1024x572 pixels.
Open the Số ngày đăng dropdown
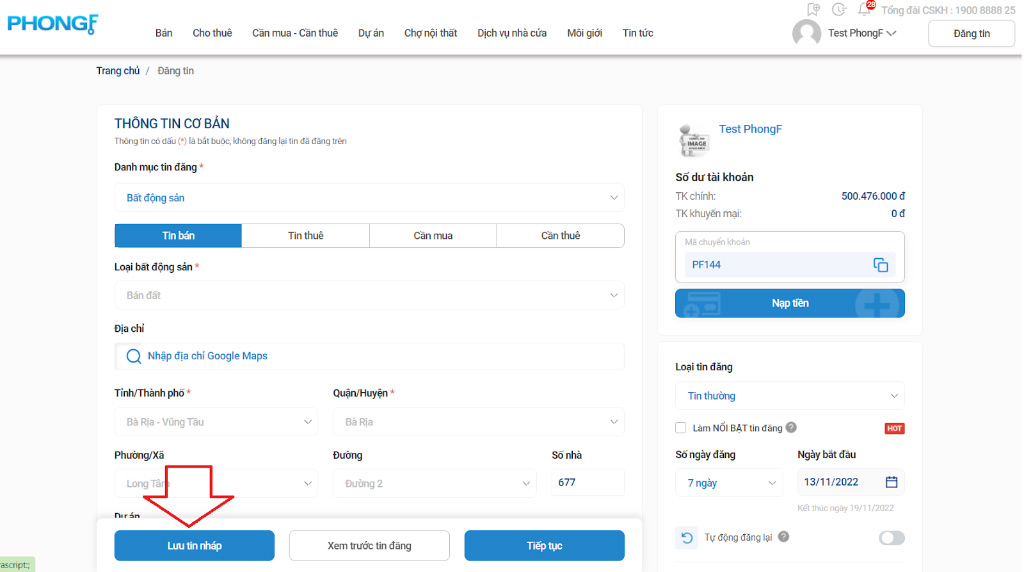[730, 483]
